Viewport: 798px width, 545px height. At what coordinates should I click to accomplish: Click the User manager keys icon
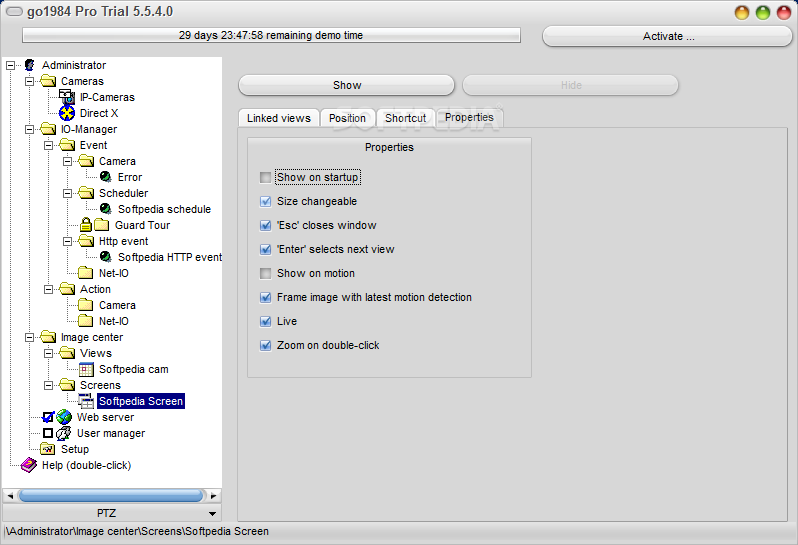tap(64, 433)
